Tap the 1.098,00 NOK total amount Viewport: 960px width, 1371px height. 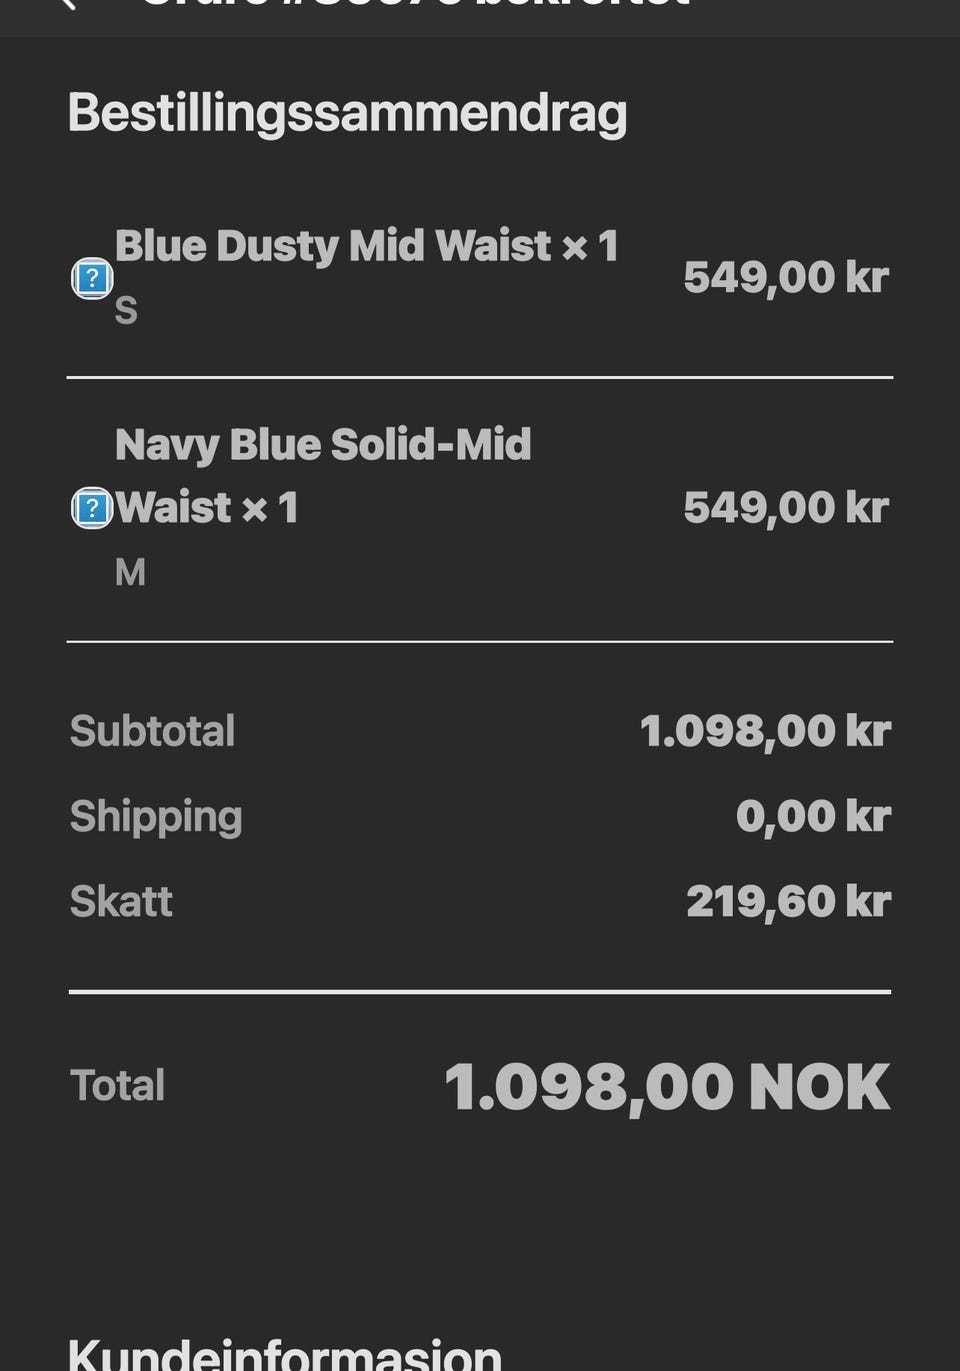click(x=667, y=1087)
